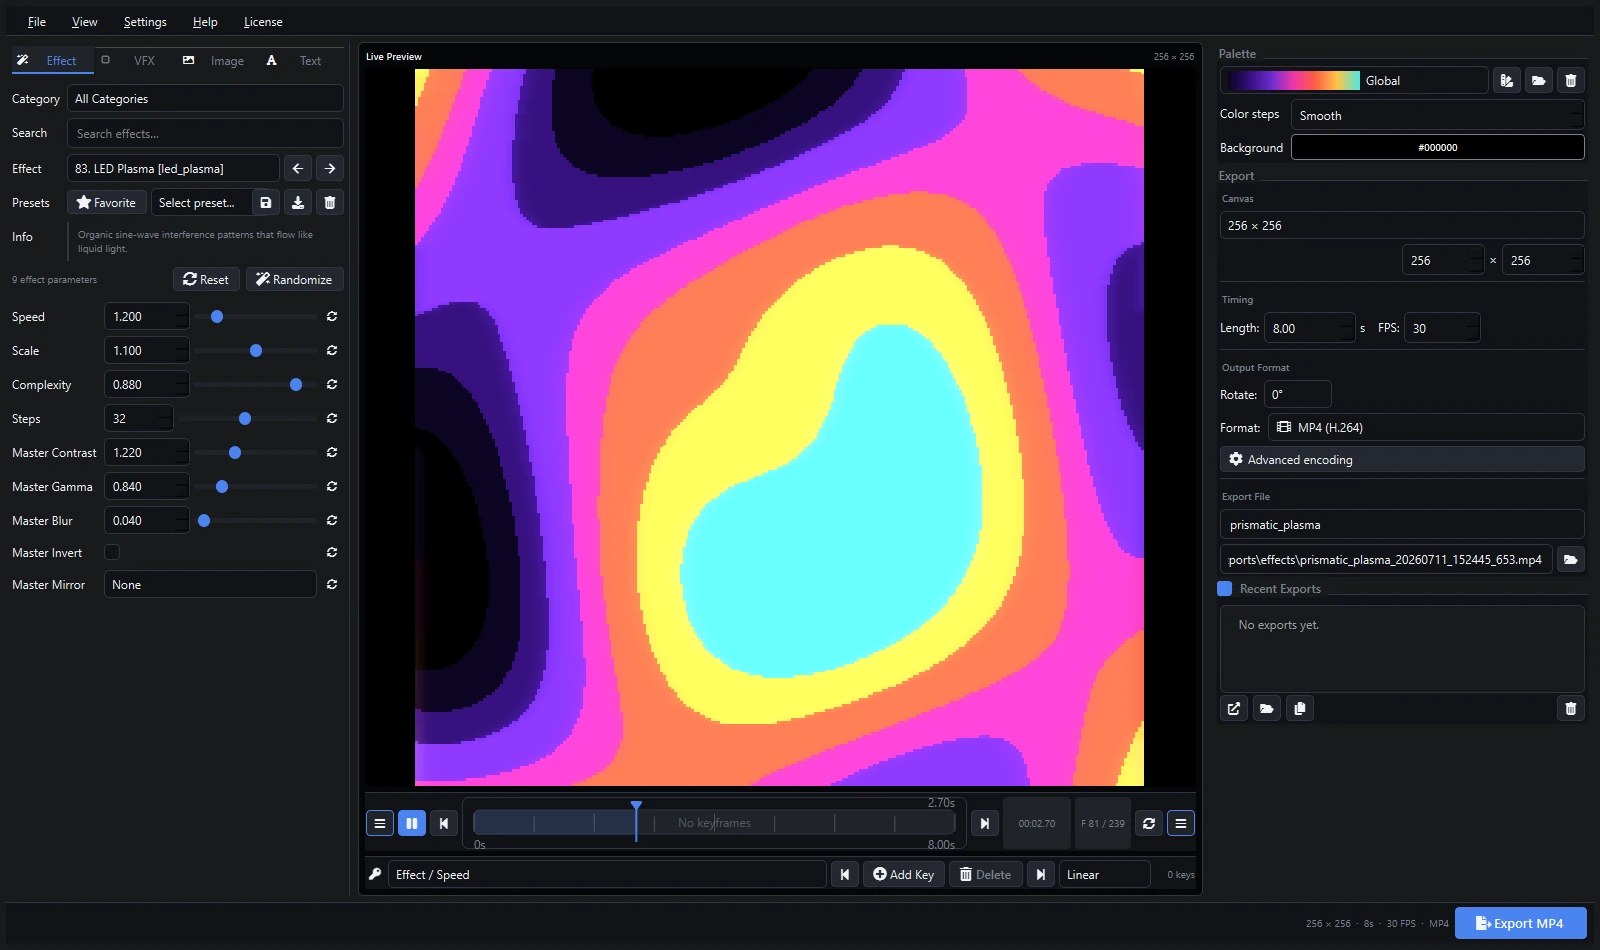
Task: Open the Format MP4 dropdown
Action: [x=1426, y=427]
